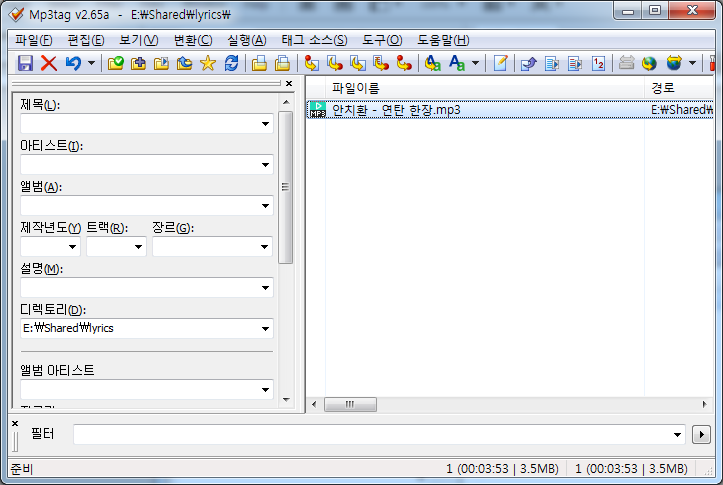Image resolution: width=723 pixels, height=485 pixels.
Task: Click into the 제목 input field
Action: 138,124
